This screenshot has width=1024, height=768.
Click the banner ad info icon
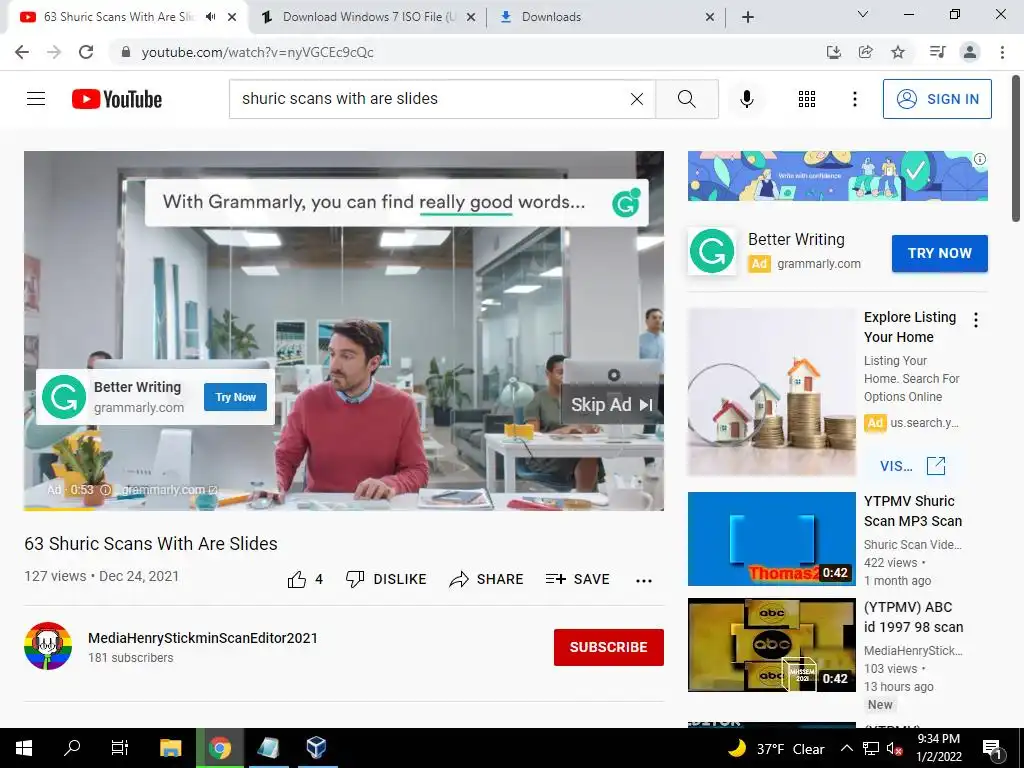980,159
